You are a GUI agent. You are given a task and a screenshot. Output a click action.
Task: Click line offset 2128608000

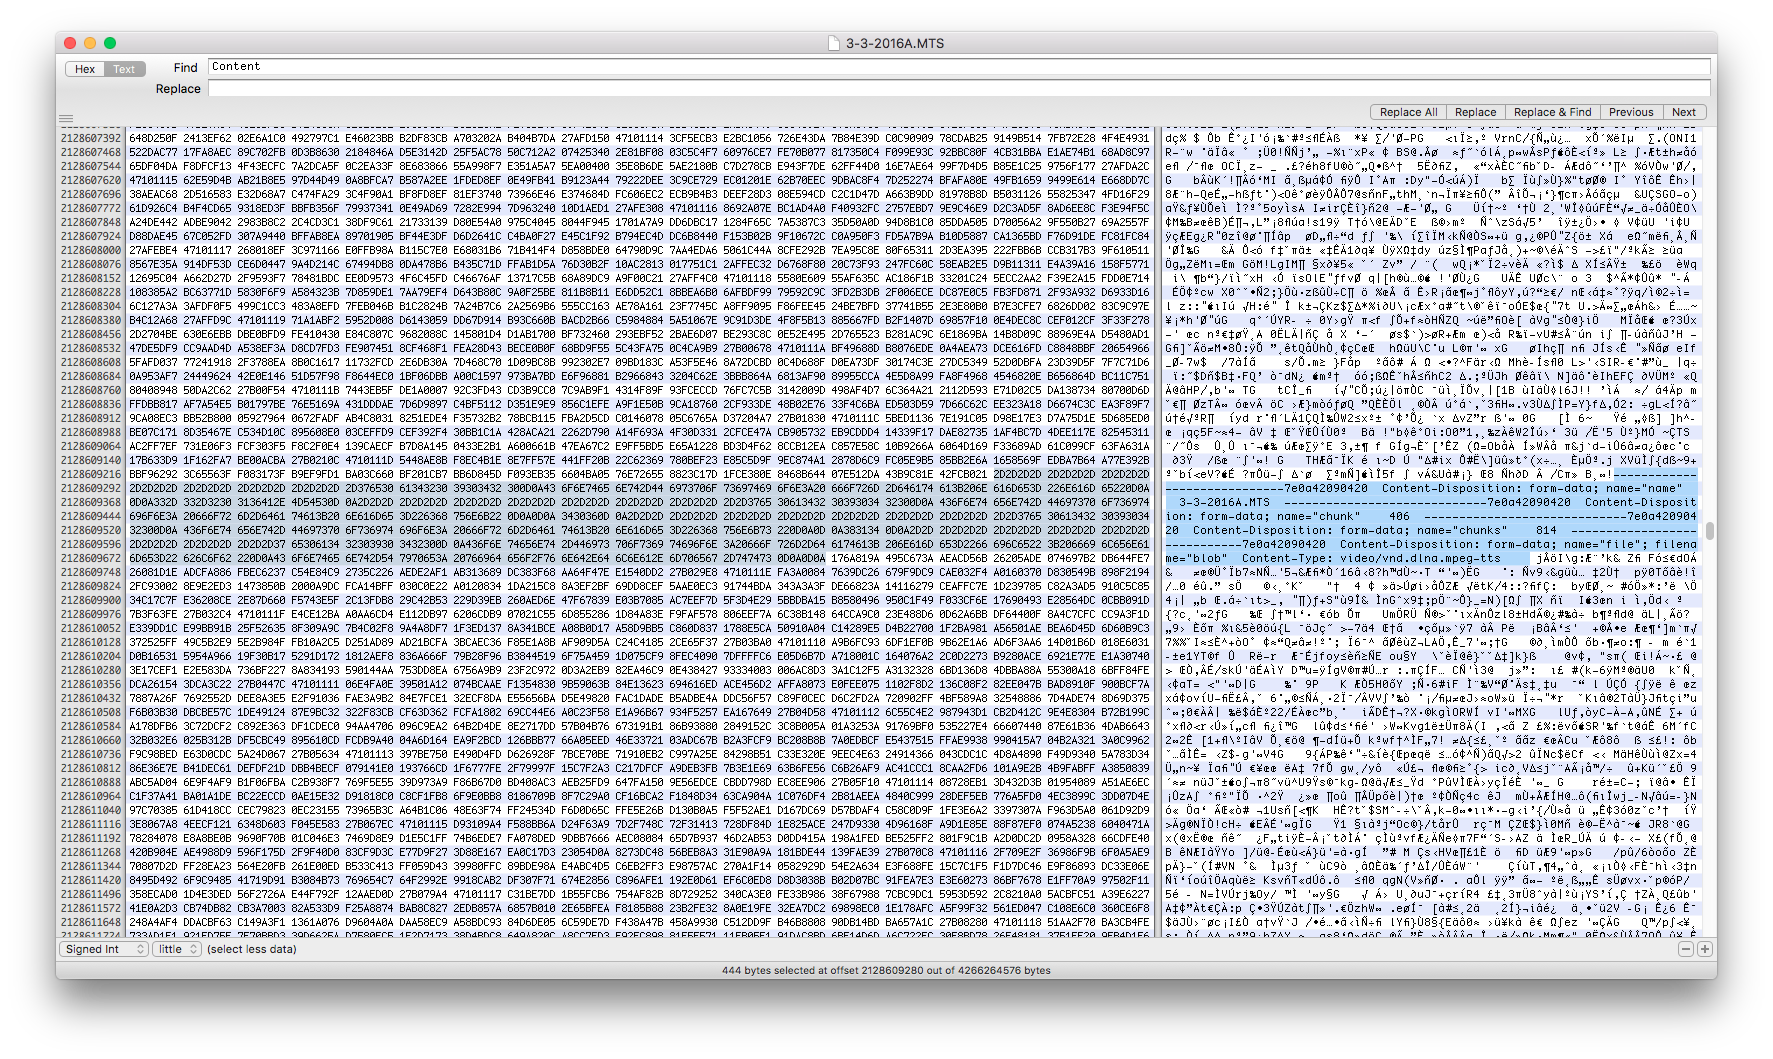90,250
